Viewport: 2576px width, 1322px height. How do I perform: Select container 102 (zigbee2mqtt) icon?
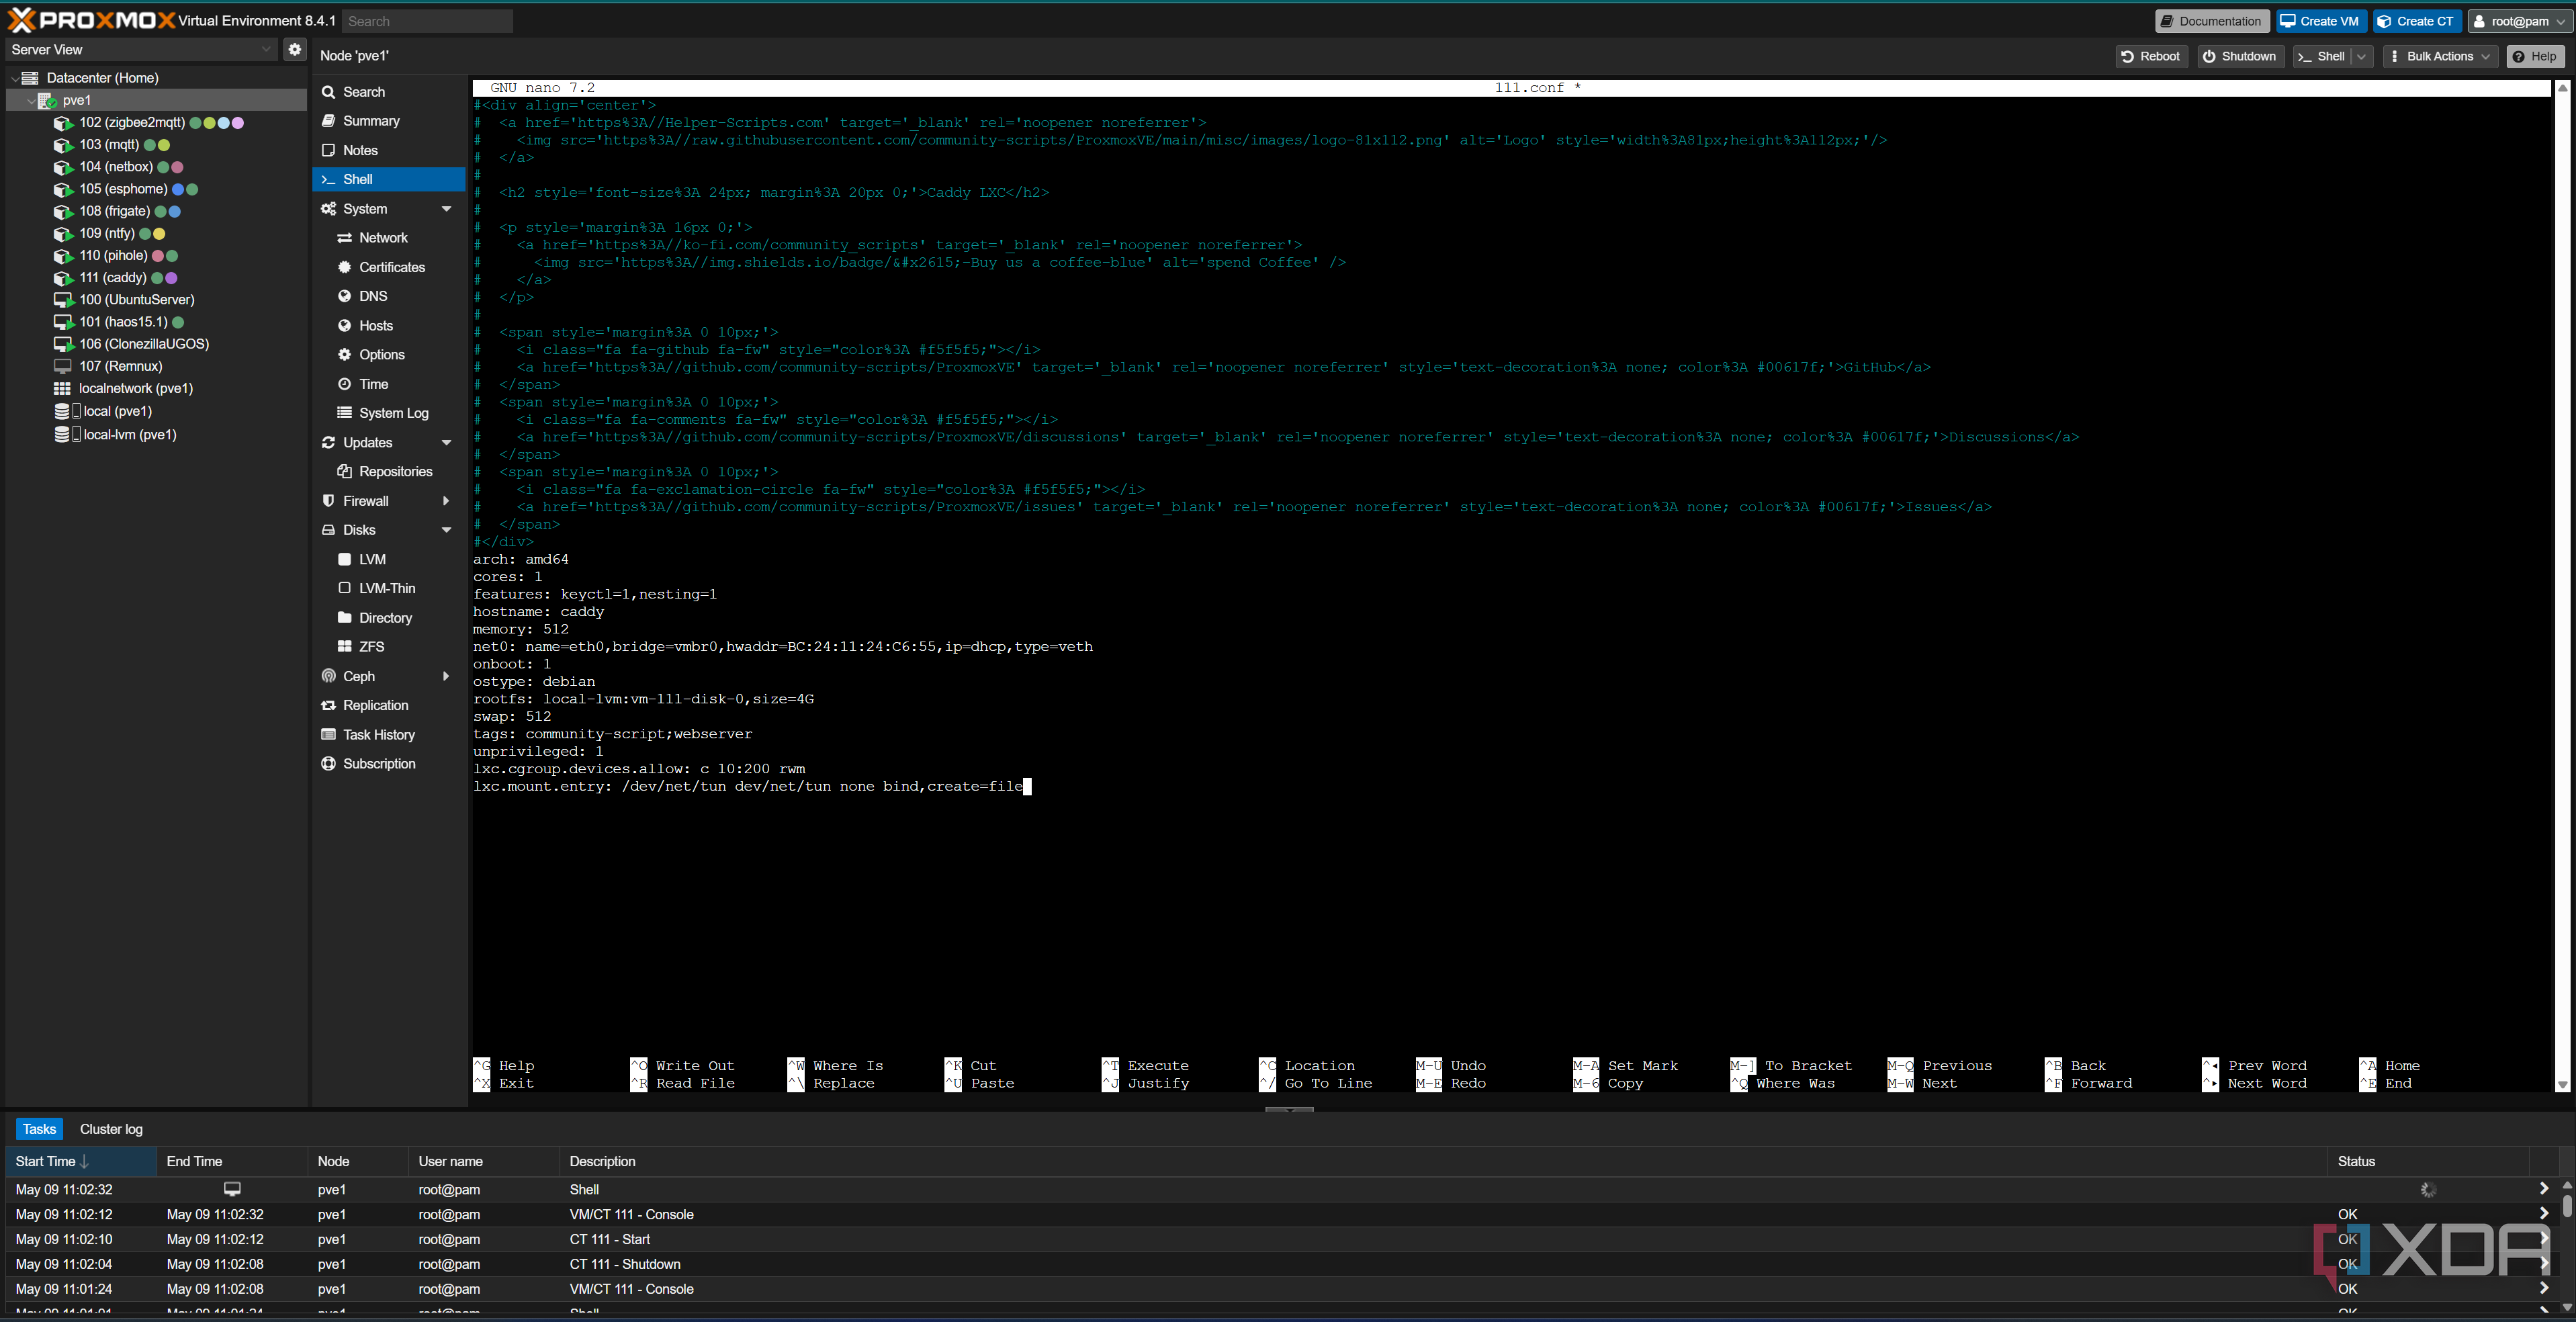point(63,123)
